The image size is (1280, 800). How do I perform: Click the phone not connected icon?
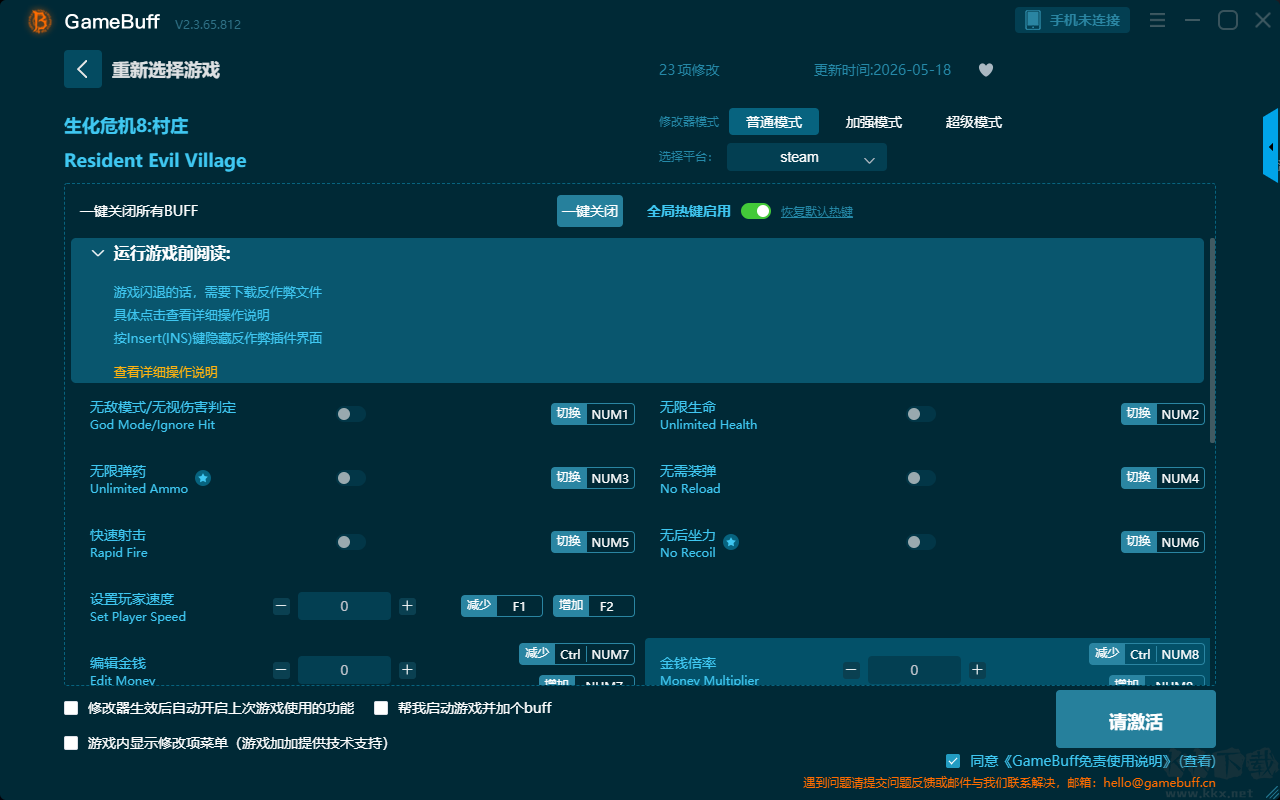pos(1033,20)
